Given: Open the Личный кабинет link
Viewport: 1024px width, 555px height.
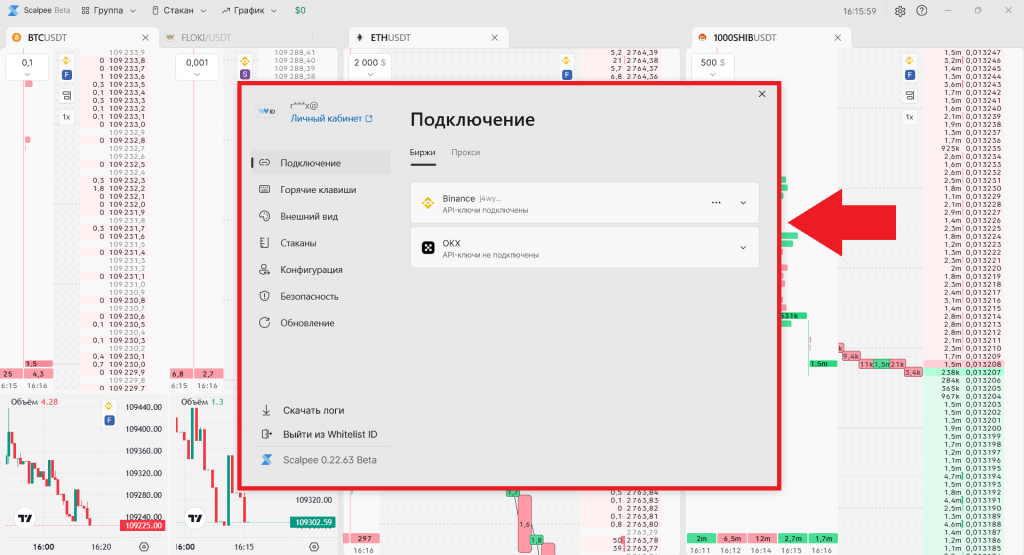Looking at the screenshot, I should pyautogui.click(x=331, y=118).
